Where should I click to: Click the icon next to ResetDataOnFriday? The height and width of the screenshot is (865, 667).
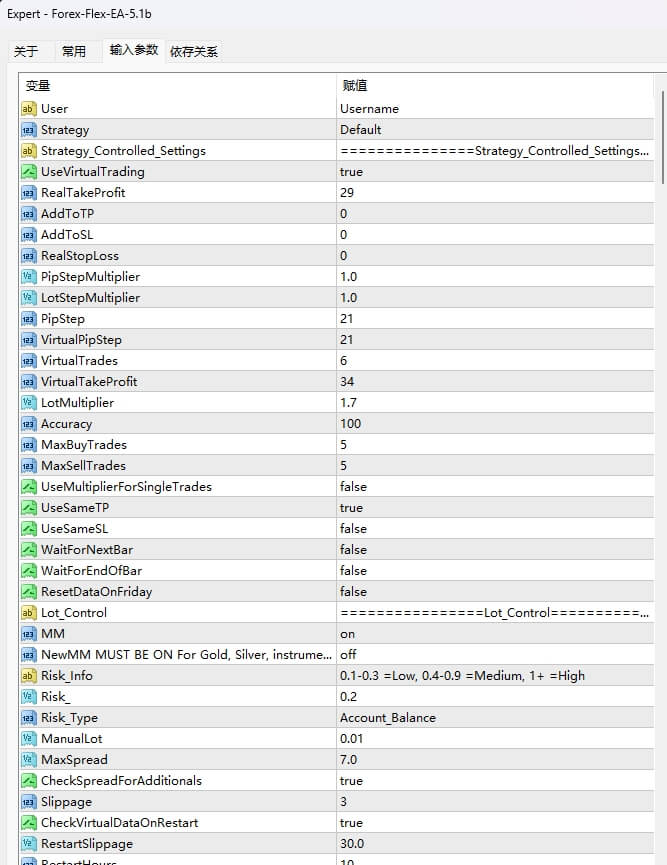[29, 591]
